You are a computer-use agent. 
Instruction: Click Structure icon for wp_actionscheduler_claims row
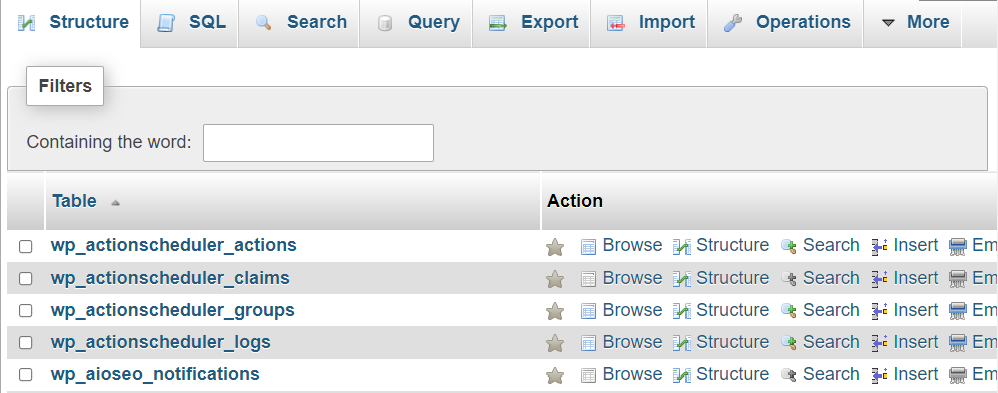point(682,279)
